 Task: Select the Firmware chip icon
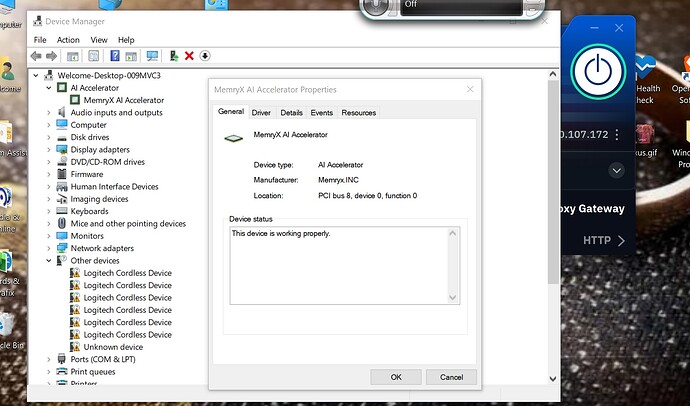tap(62, 174)
